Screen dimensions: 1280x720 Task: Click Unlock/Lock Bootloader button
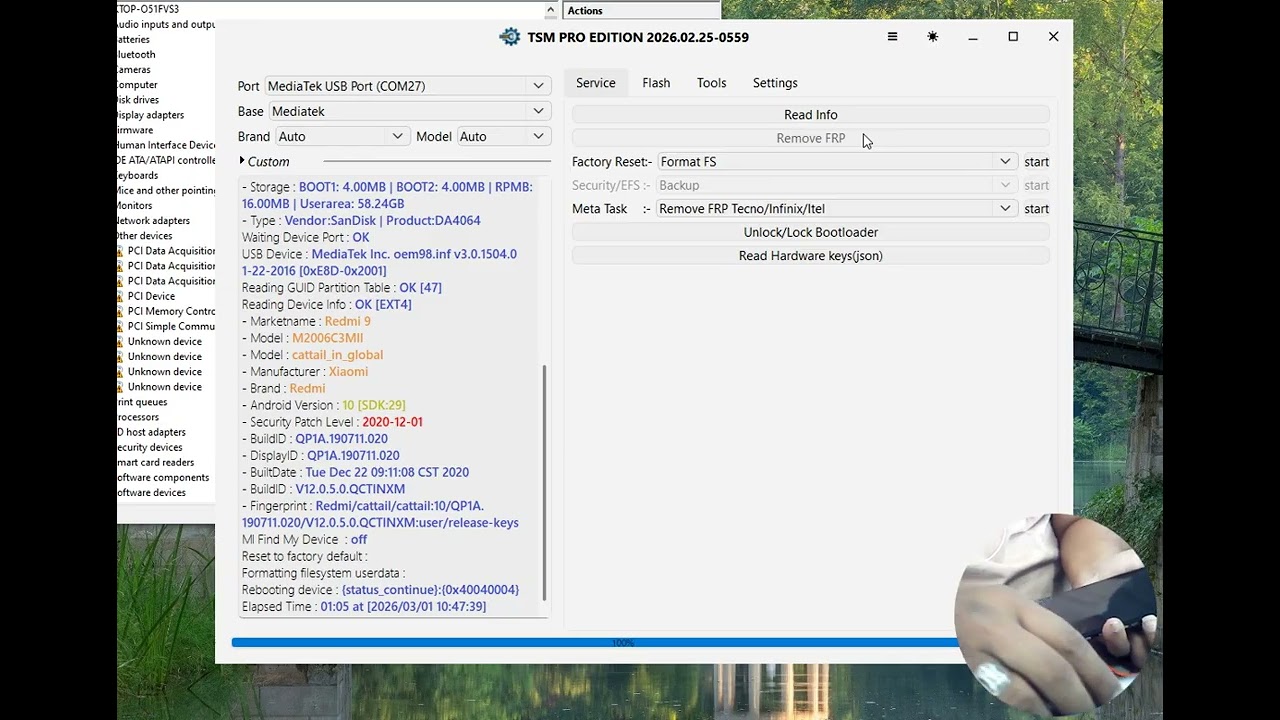point(811,232)
